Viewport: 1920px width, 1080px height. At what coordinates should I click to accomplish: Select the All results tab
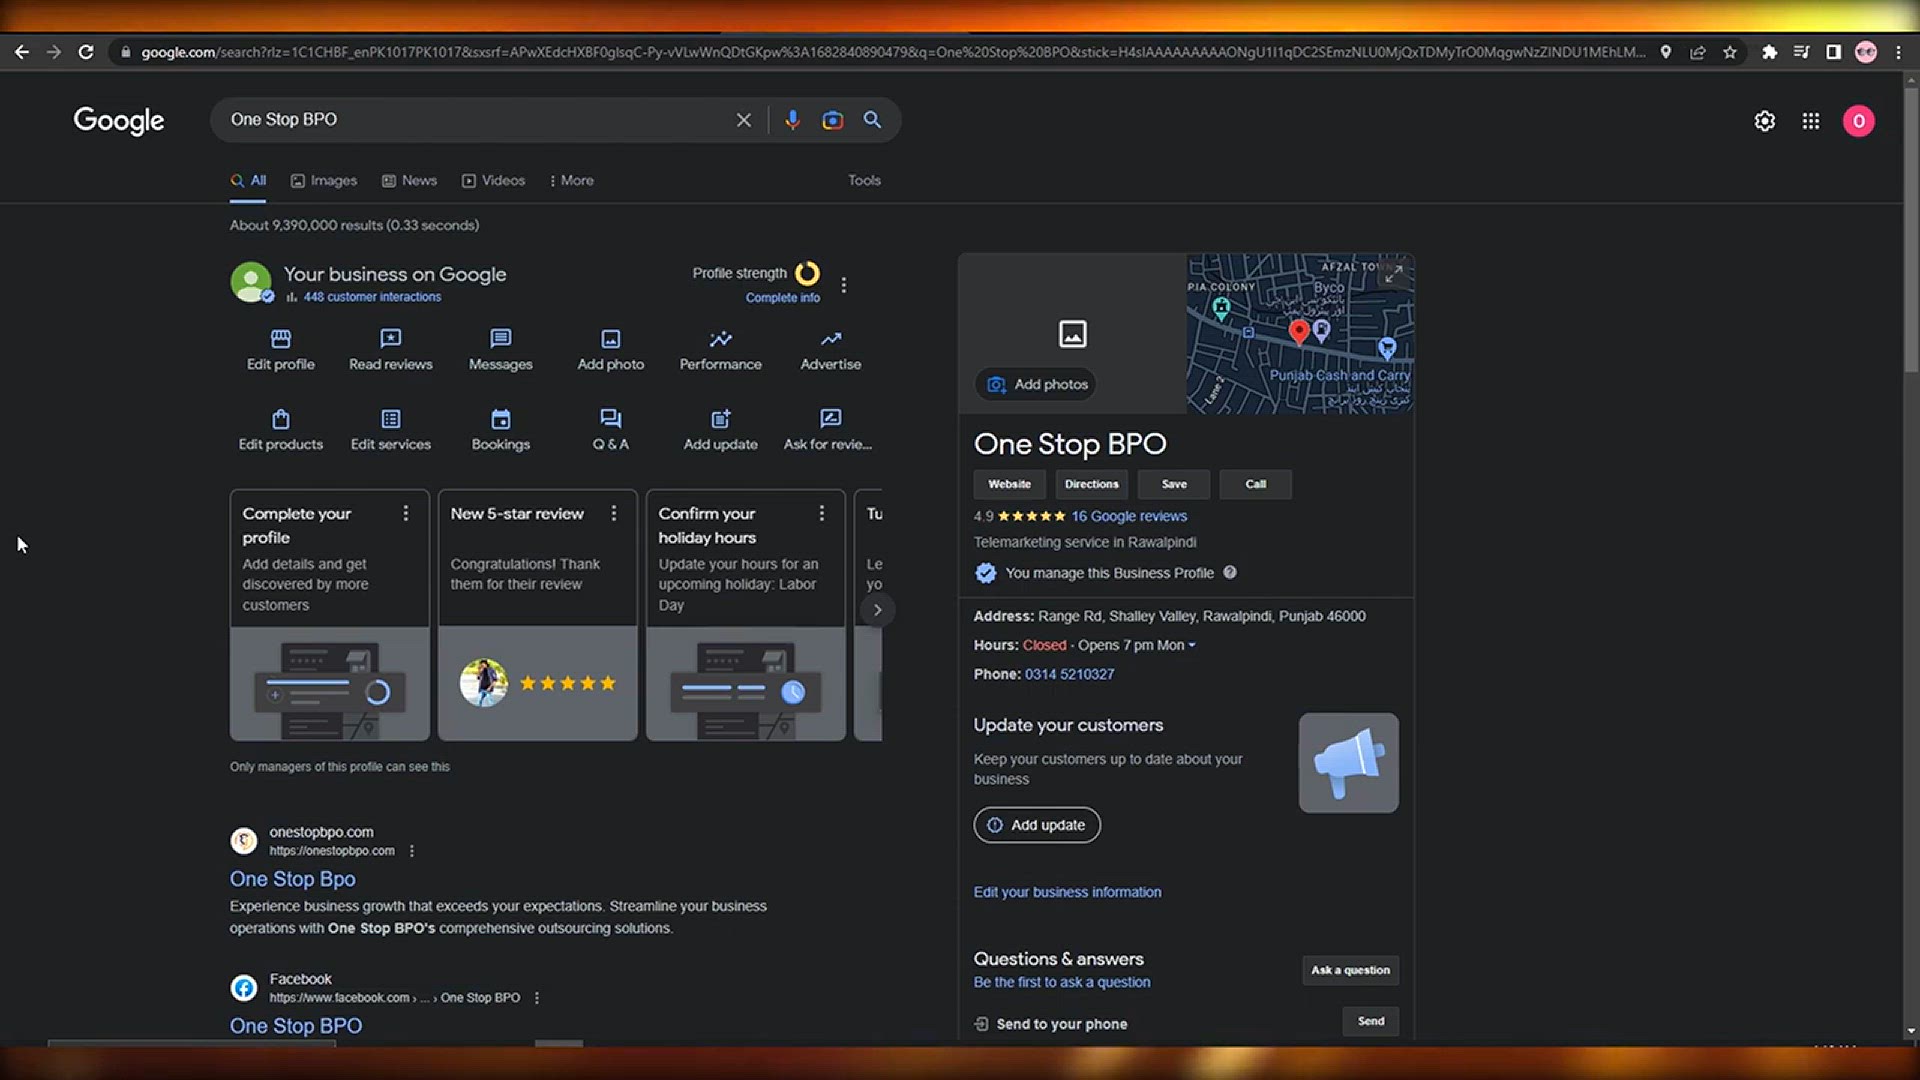[248, 181]
